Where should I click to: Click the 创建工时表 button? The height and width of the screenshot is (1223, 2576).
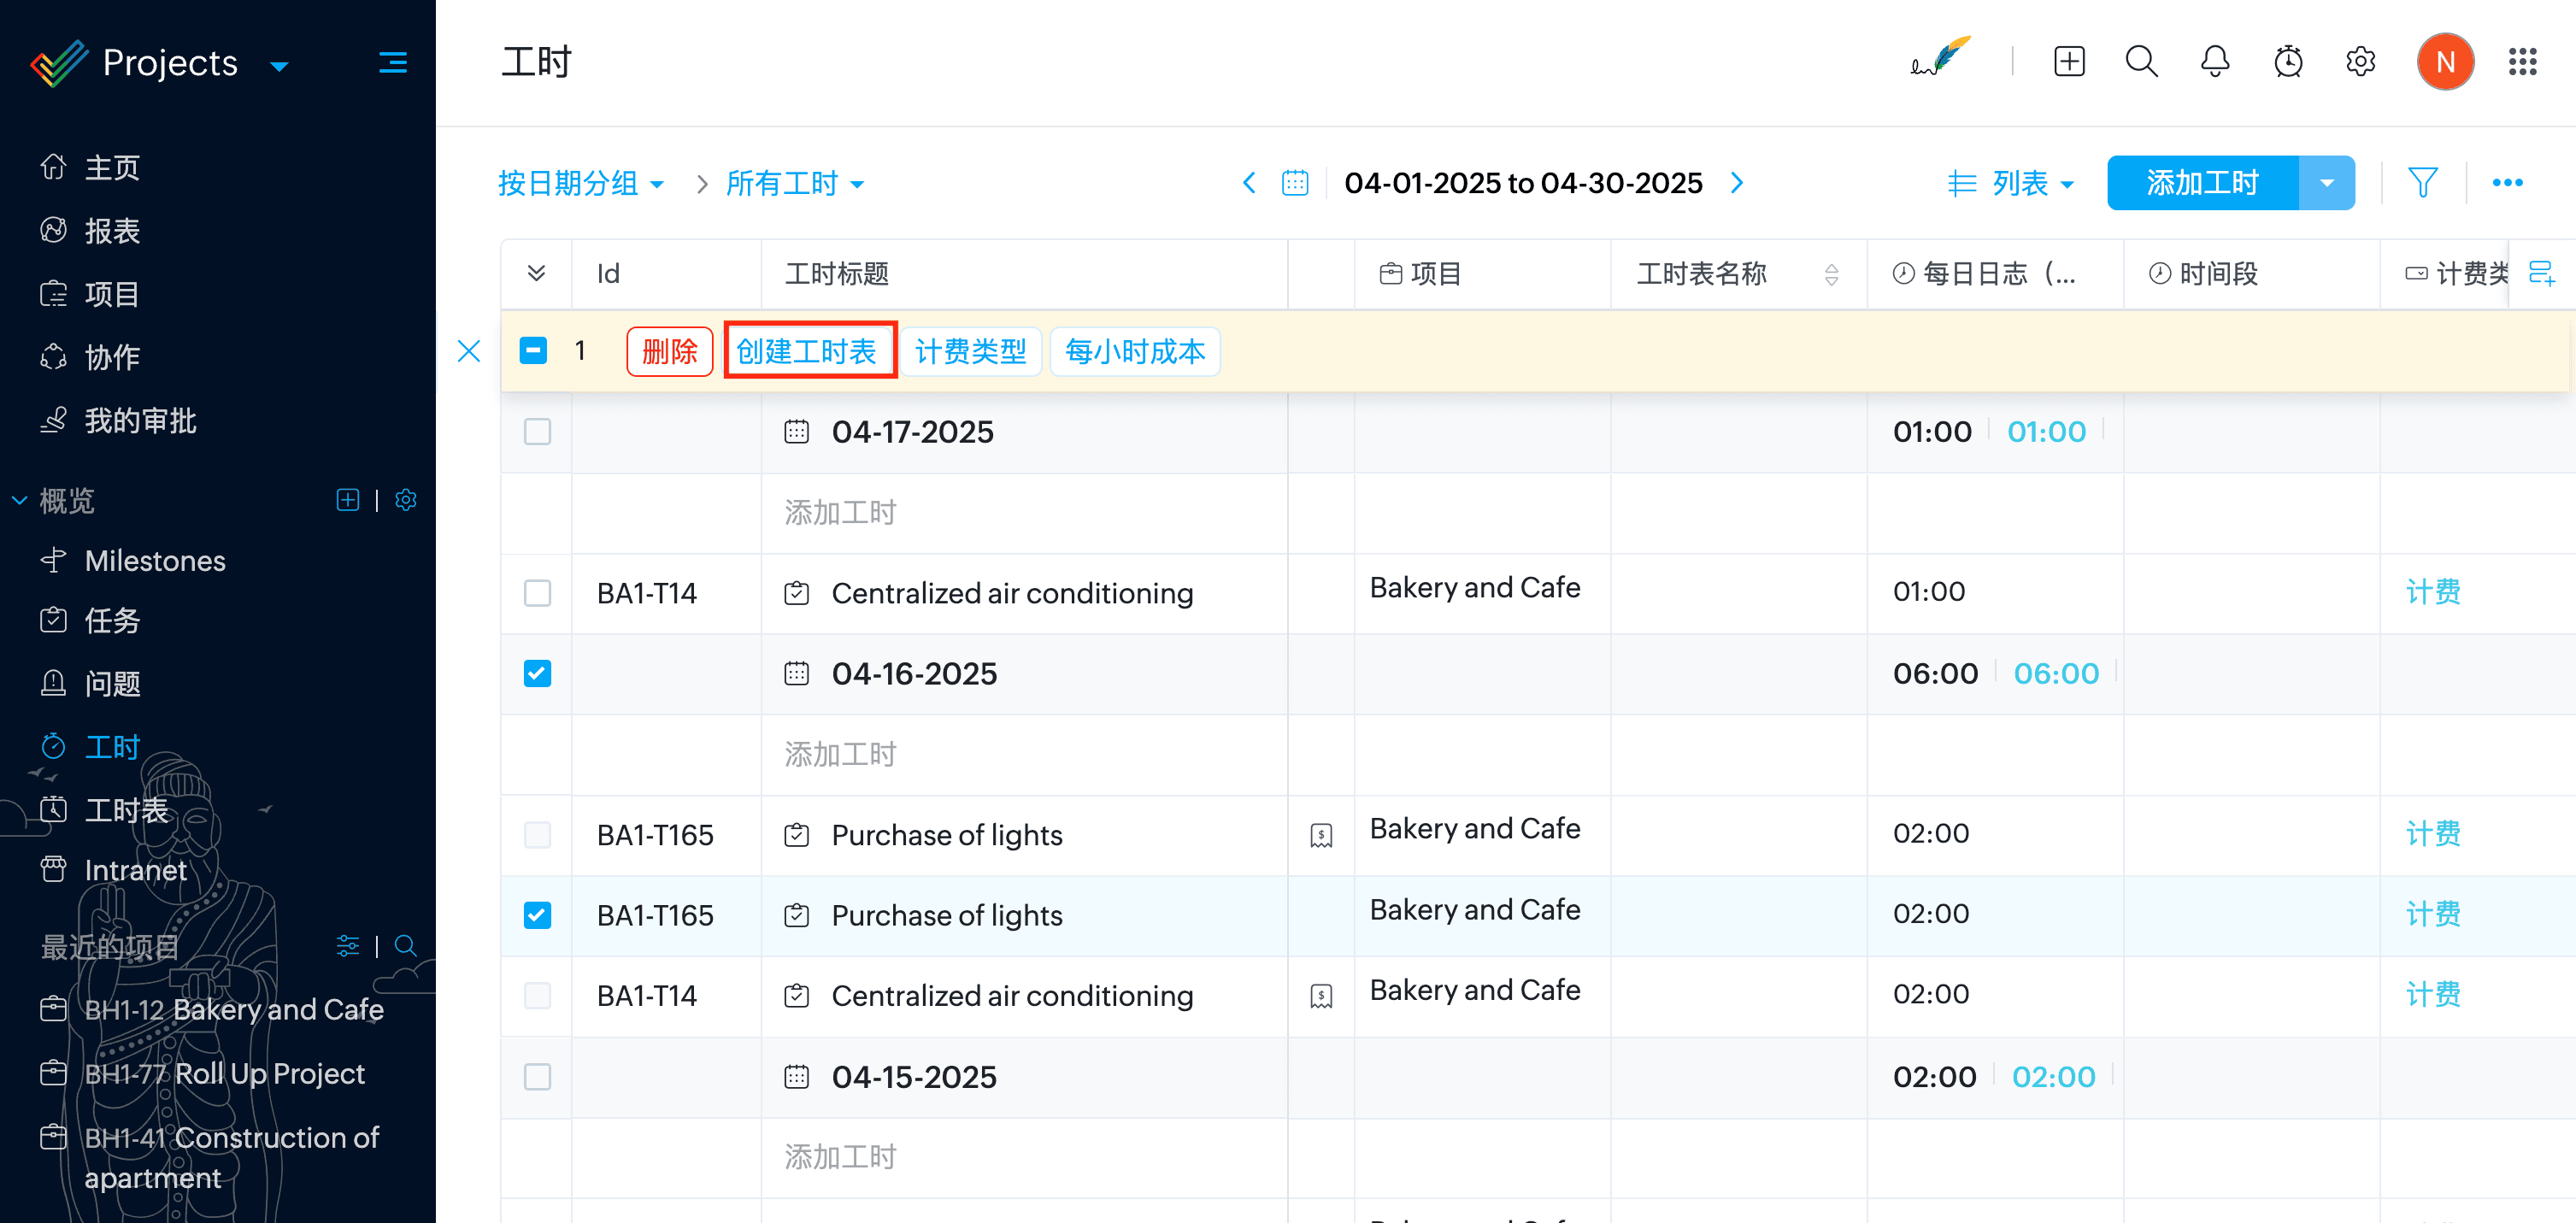pos(807,351)
